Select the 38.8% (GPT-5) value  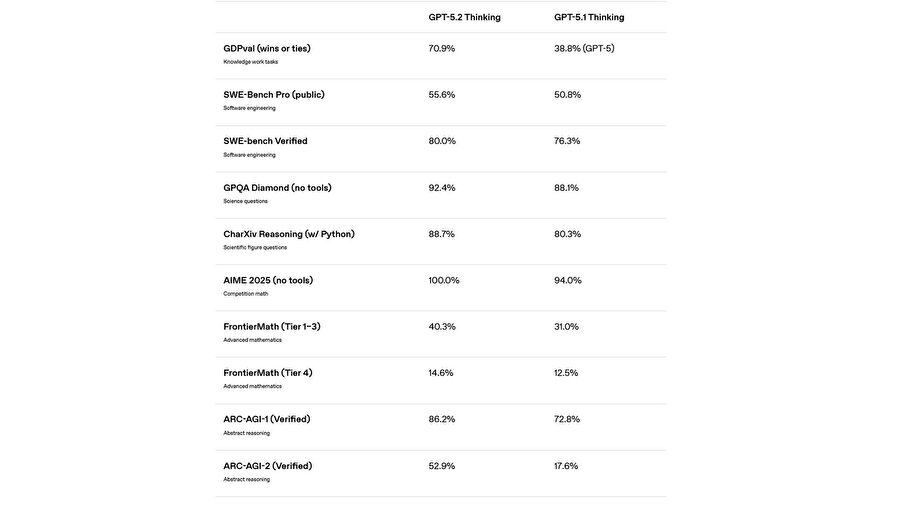(x=584, y=48)
